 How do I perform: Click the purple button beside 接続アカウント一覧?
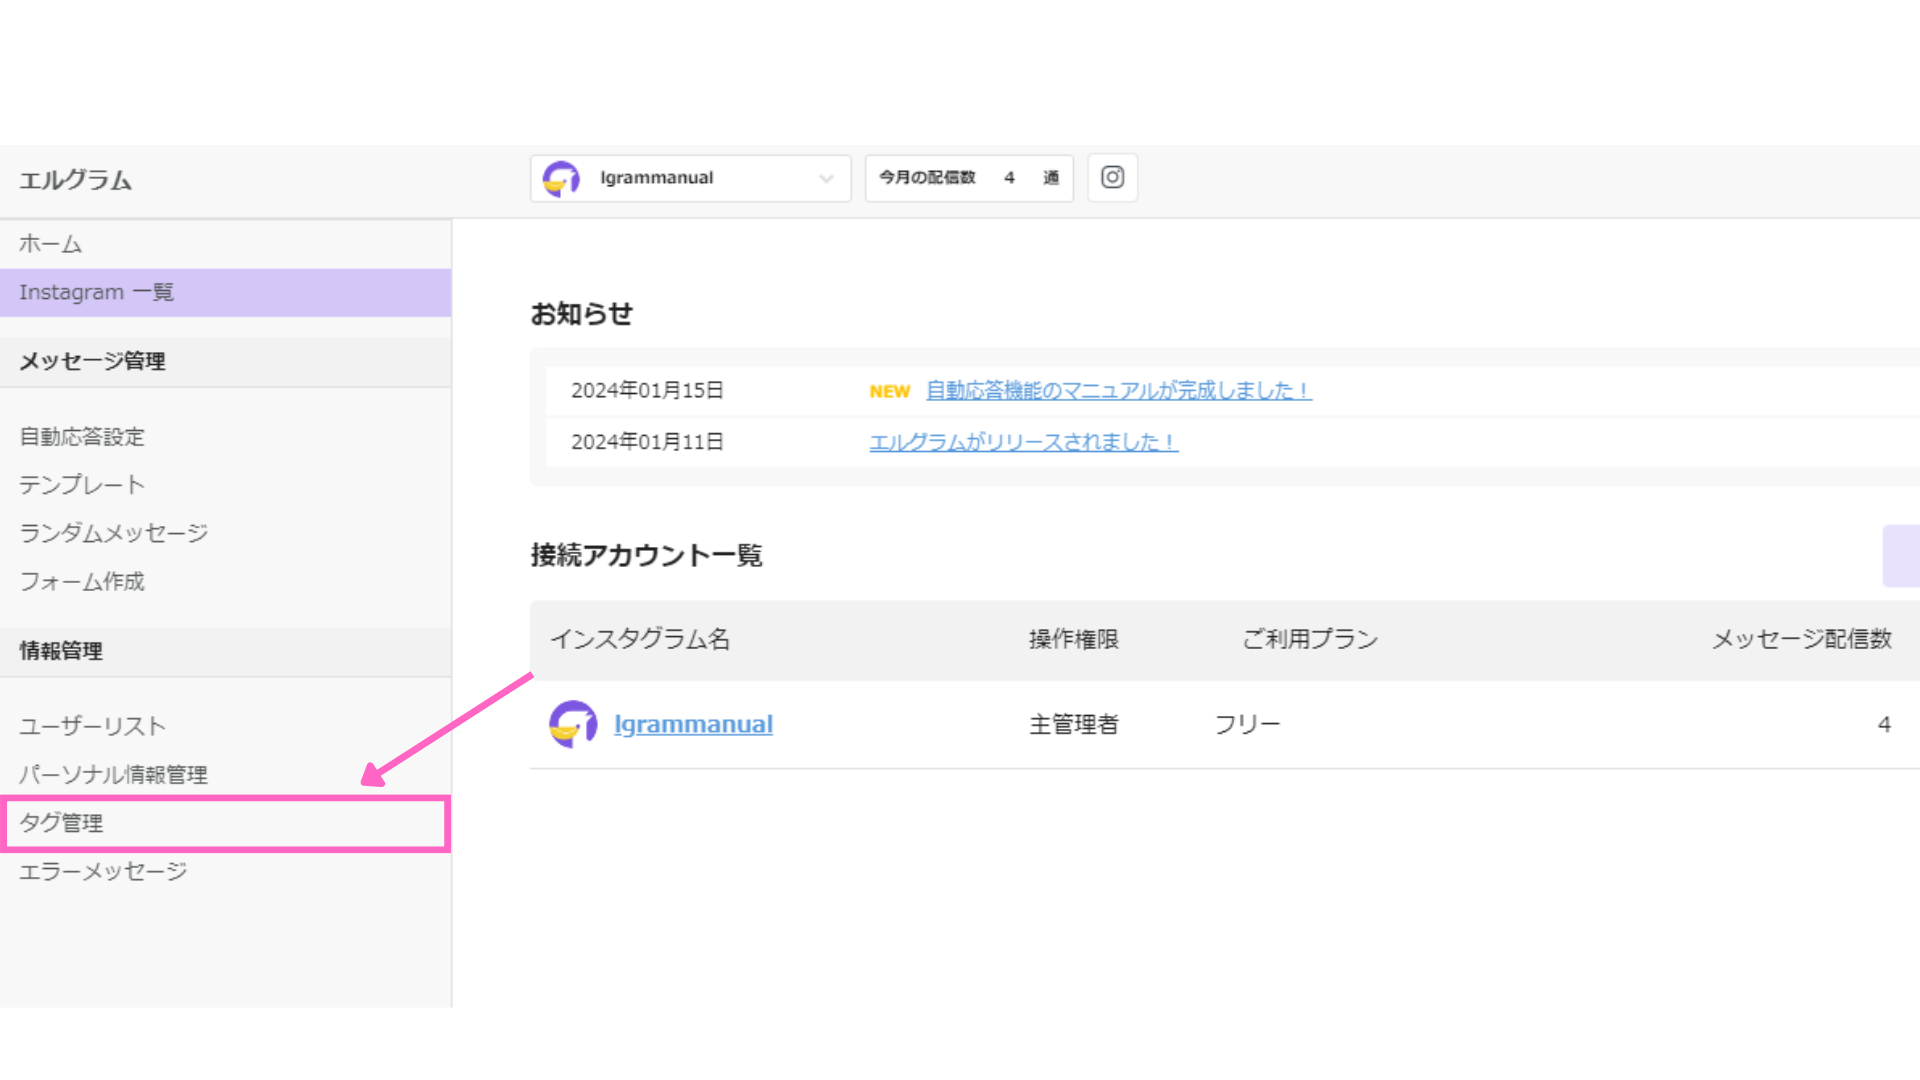tap(1902, 556)
